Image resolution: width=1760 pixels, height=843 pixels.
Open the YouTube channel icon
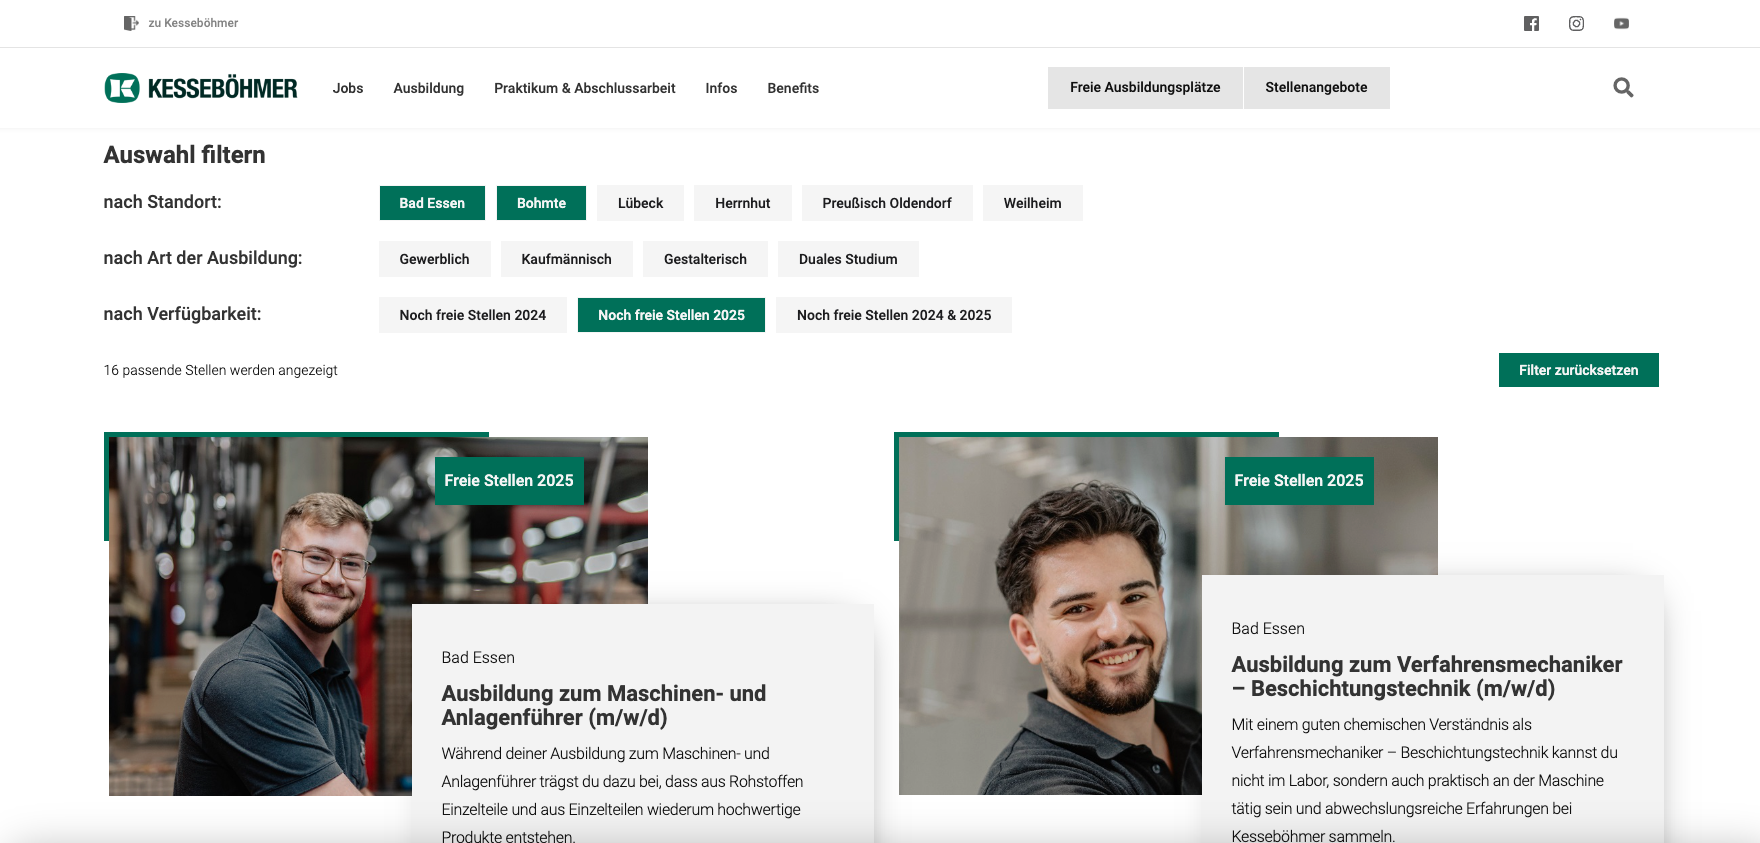coord(1621,23)
